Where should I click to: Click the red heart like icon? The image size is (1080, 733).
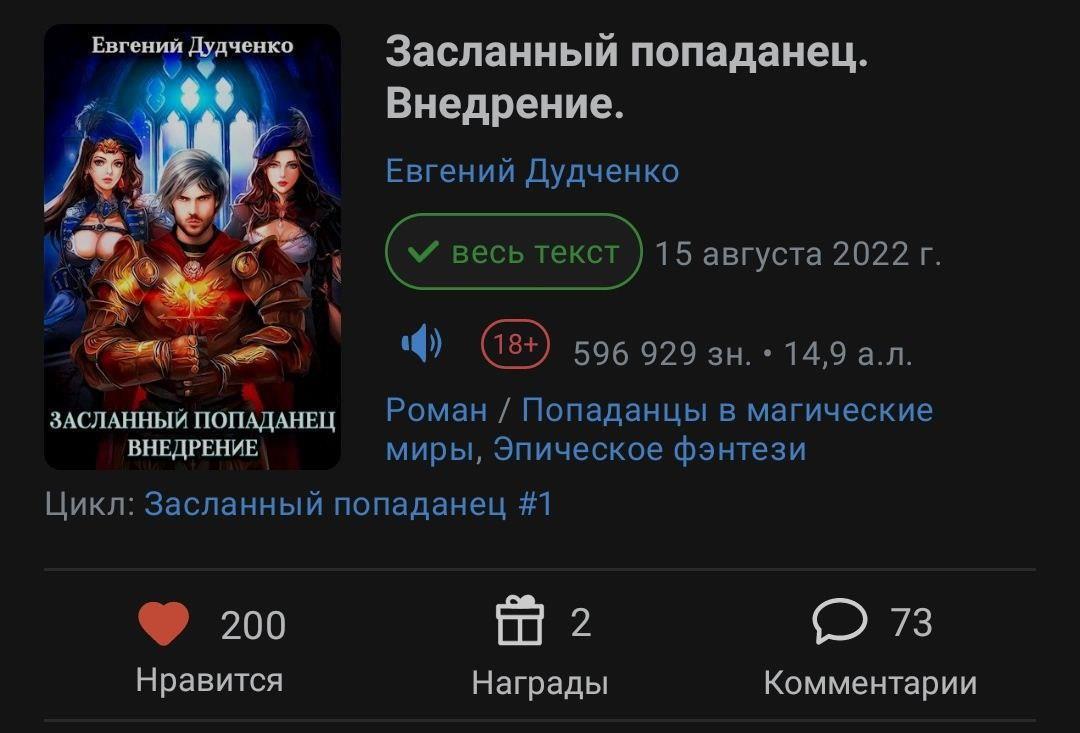pos(163,623)
